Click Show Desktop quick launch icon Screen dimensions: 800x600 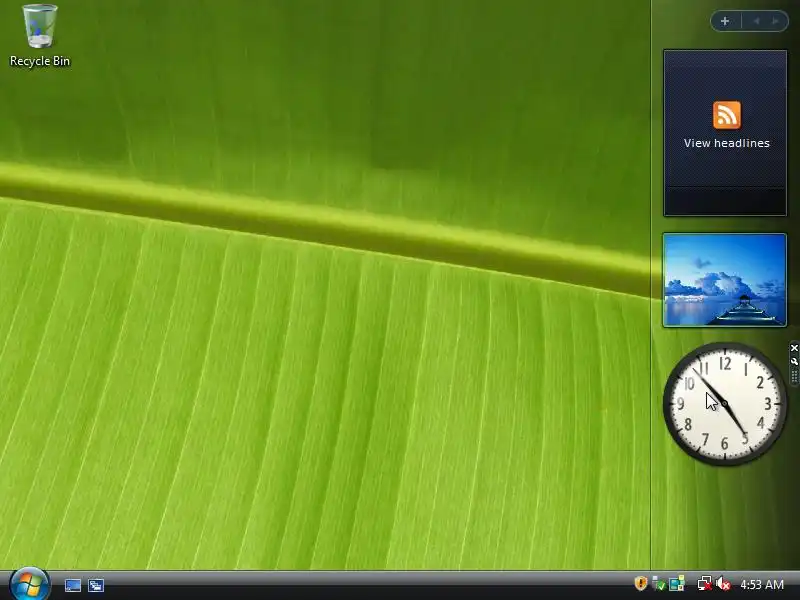coord(72,585)
